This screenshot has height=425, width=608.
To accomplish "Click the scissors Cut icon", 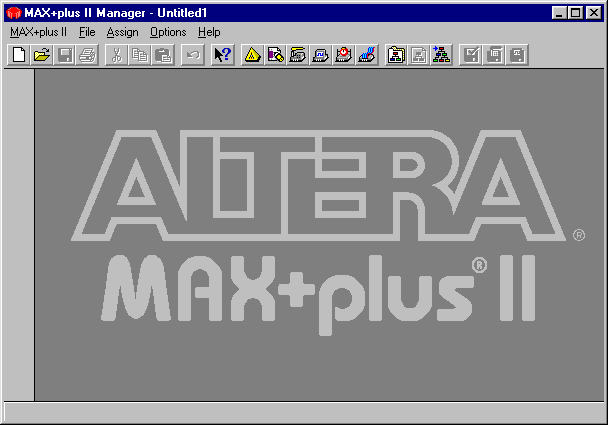I will pos(116,55).
